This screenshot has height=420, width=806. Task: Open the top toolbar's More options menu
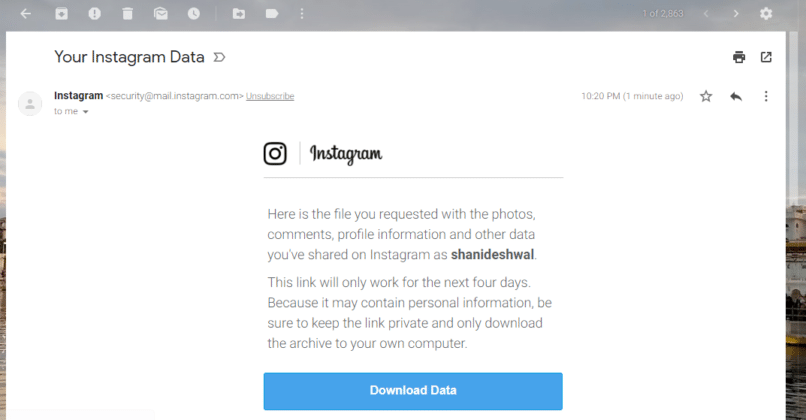(x=301, y=14)
